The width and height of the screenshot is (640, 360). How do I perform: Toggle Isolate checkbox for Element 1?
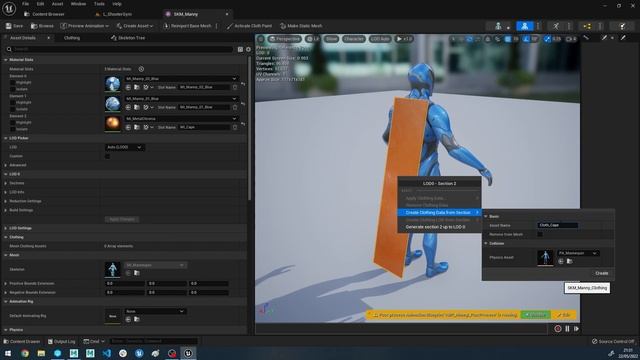pos(12,109)
